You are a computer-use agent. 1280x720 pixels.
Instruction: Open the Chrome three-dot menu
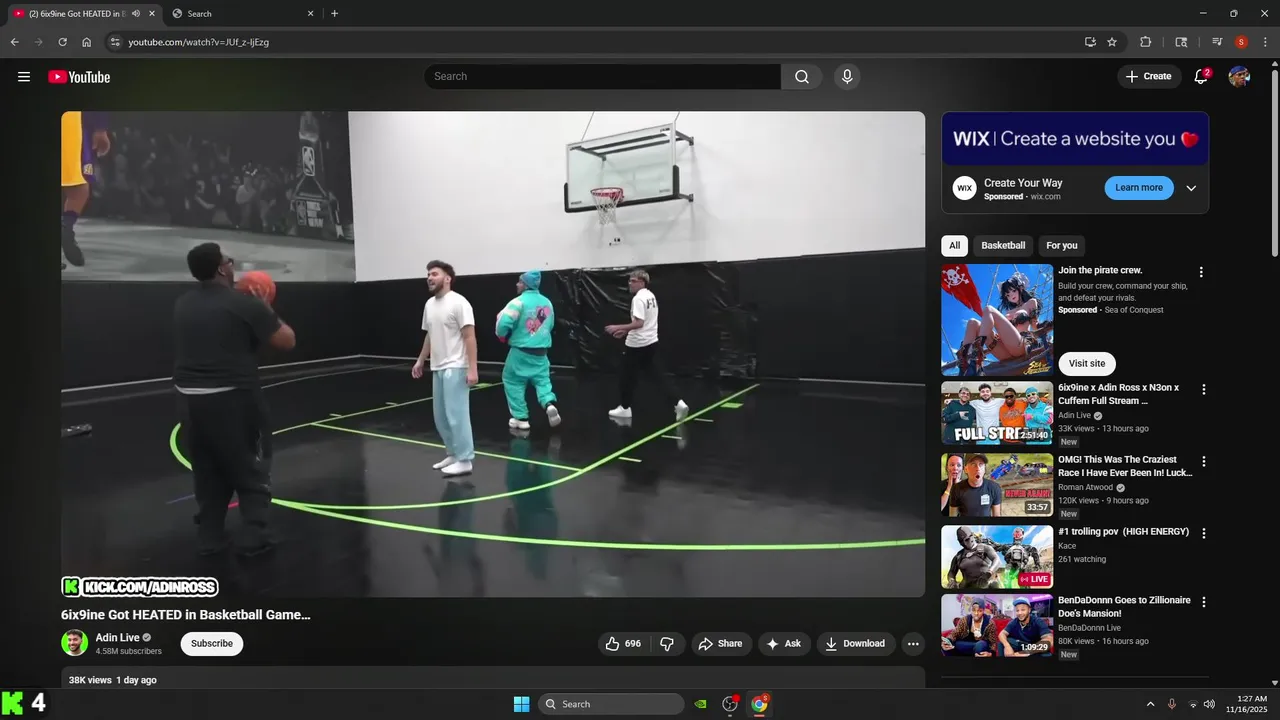click(x=1265, y=42)
